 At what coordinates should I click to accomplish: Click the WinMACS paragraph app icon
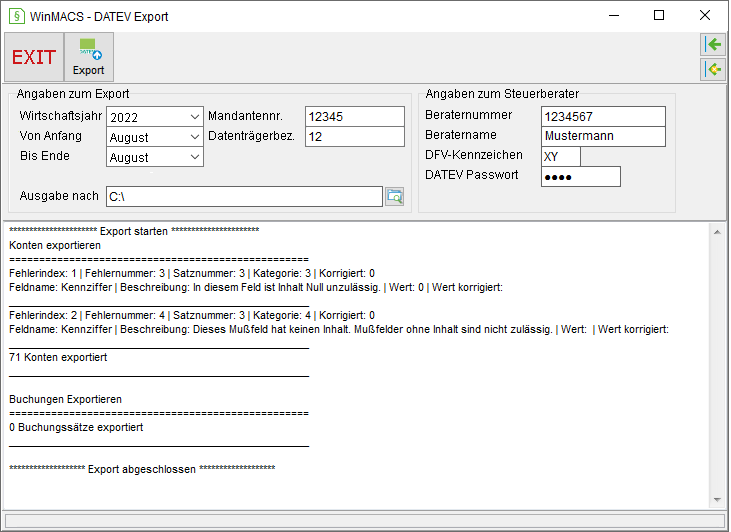pos(17,16)
